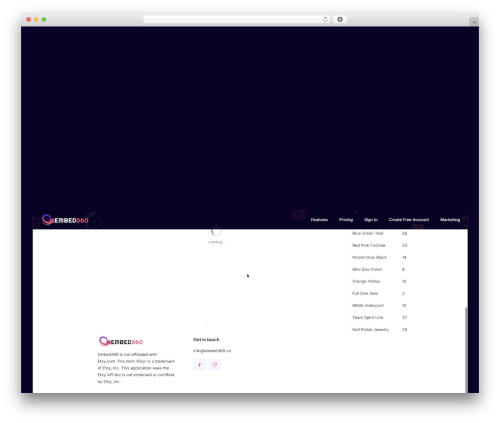500x423 pixels.
Task: Click the Embed360 footer logo
Action: pos(121,341)
